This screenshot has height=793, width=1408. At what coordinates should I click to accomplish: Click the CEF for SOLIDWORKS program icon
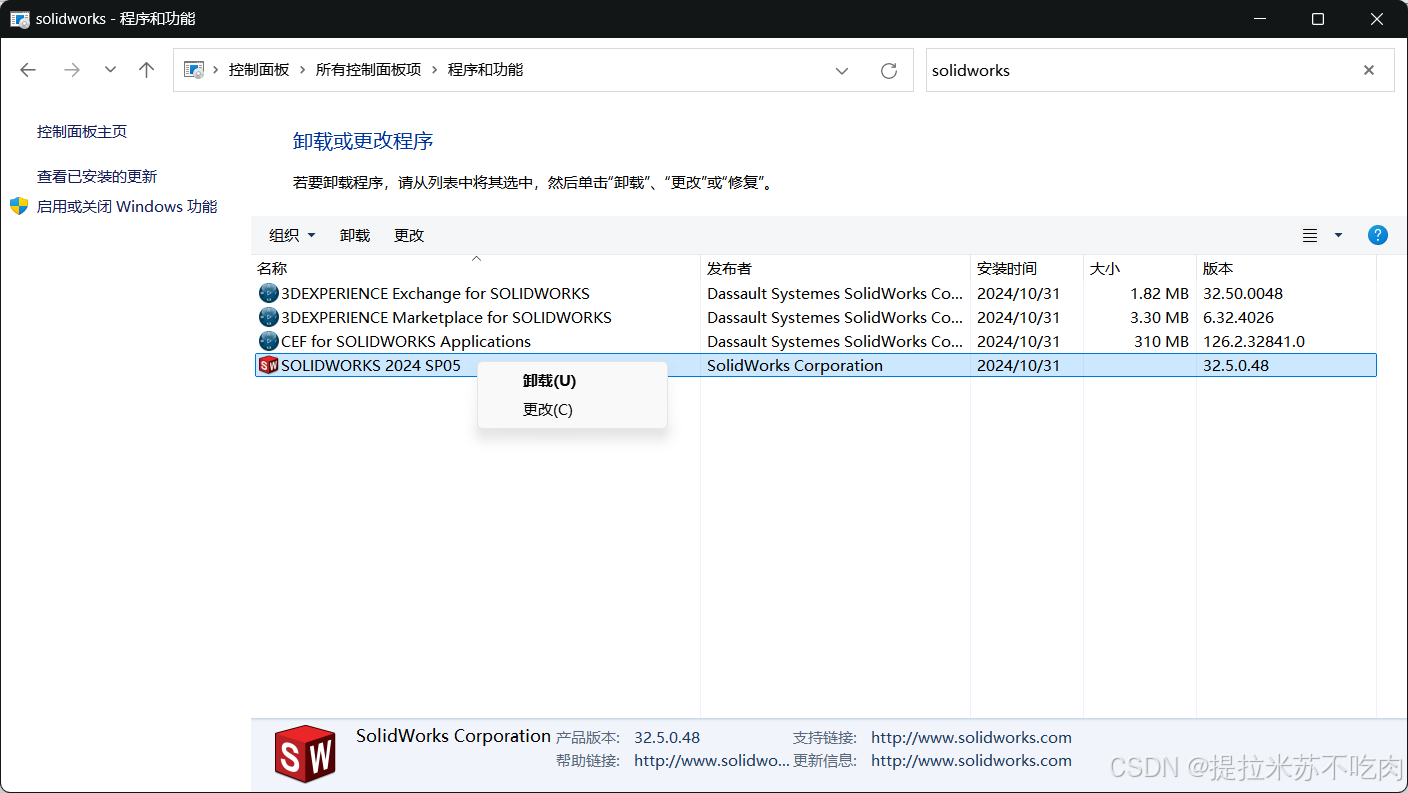pos(268,342)
